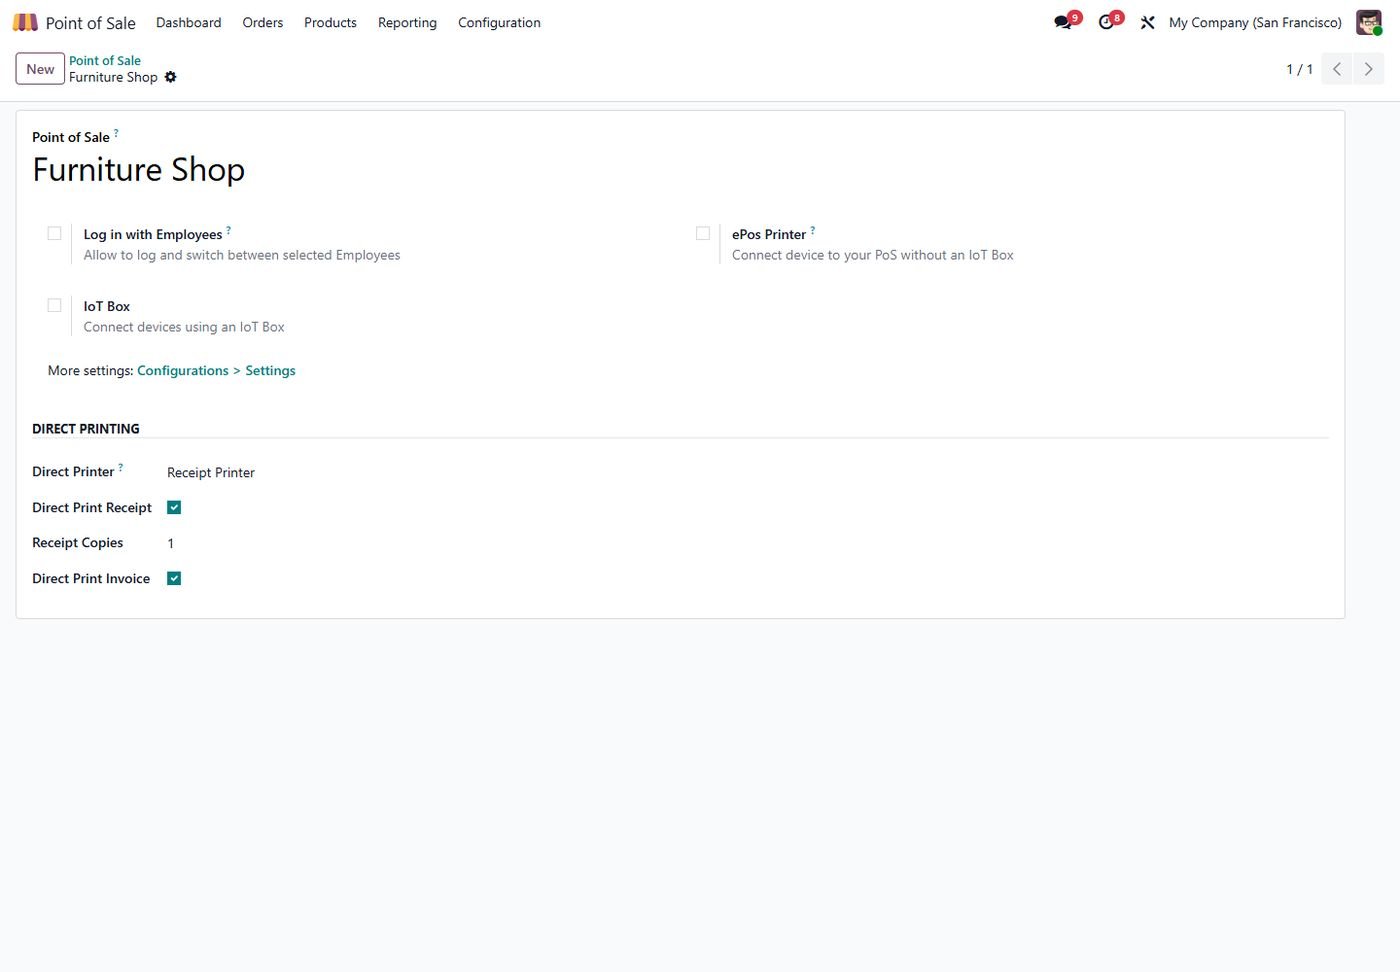Click the Direct Print Invoice label
Viewport: 1400px width, 972px height.
tap(91, 579)
